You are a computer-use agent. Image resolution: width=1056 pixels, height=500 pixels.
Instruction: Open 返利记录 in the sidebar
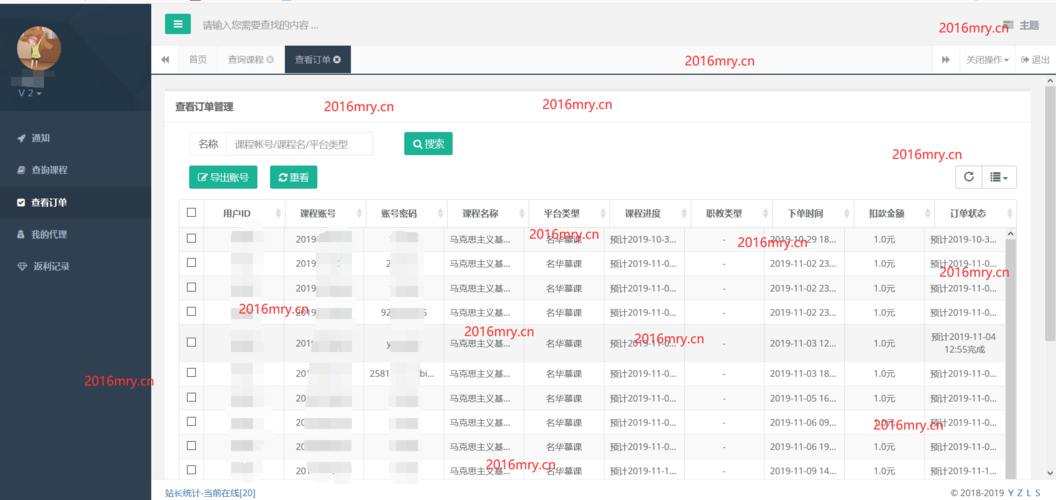tap(51, 266)
